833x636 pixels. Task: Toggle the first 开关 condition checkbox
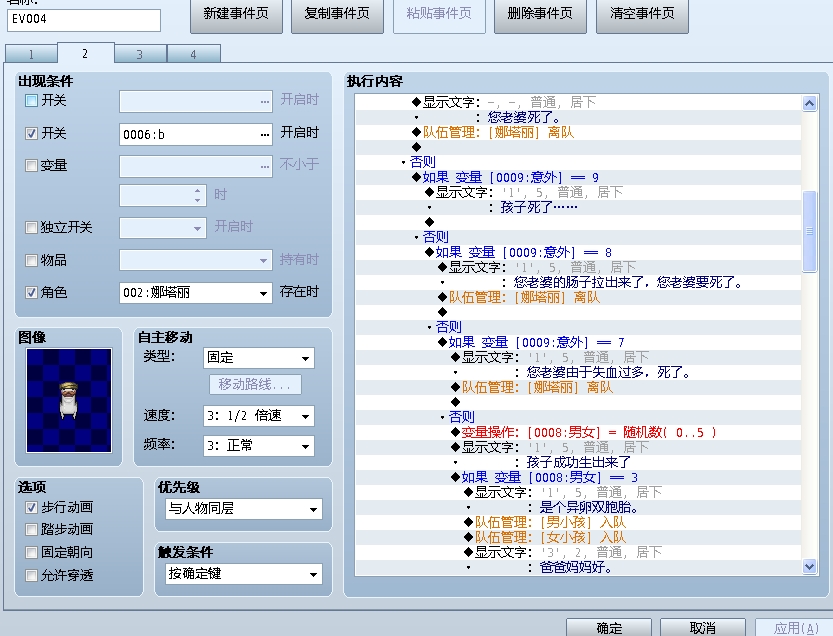(x=31, y=100)
